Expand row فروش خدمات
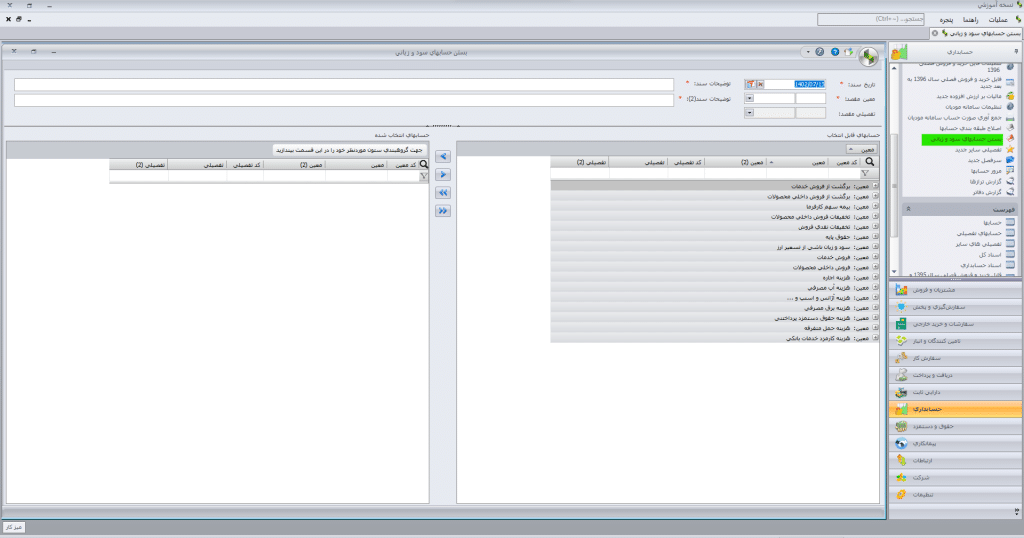This screenshot has height=538, width=1024. pyautogui.click(x=875, y=257)
